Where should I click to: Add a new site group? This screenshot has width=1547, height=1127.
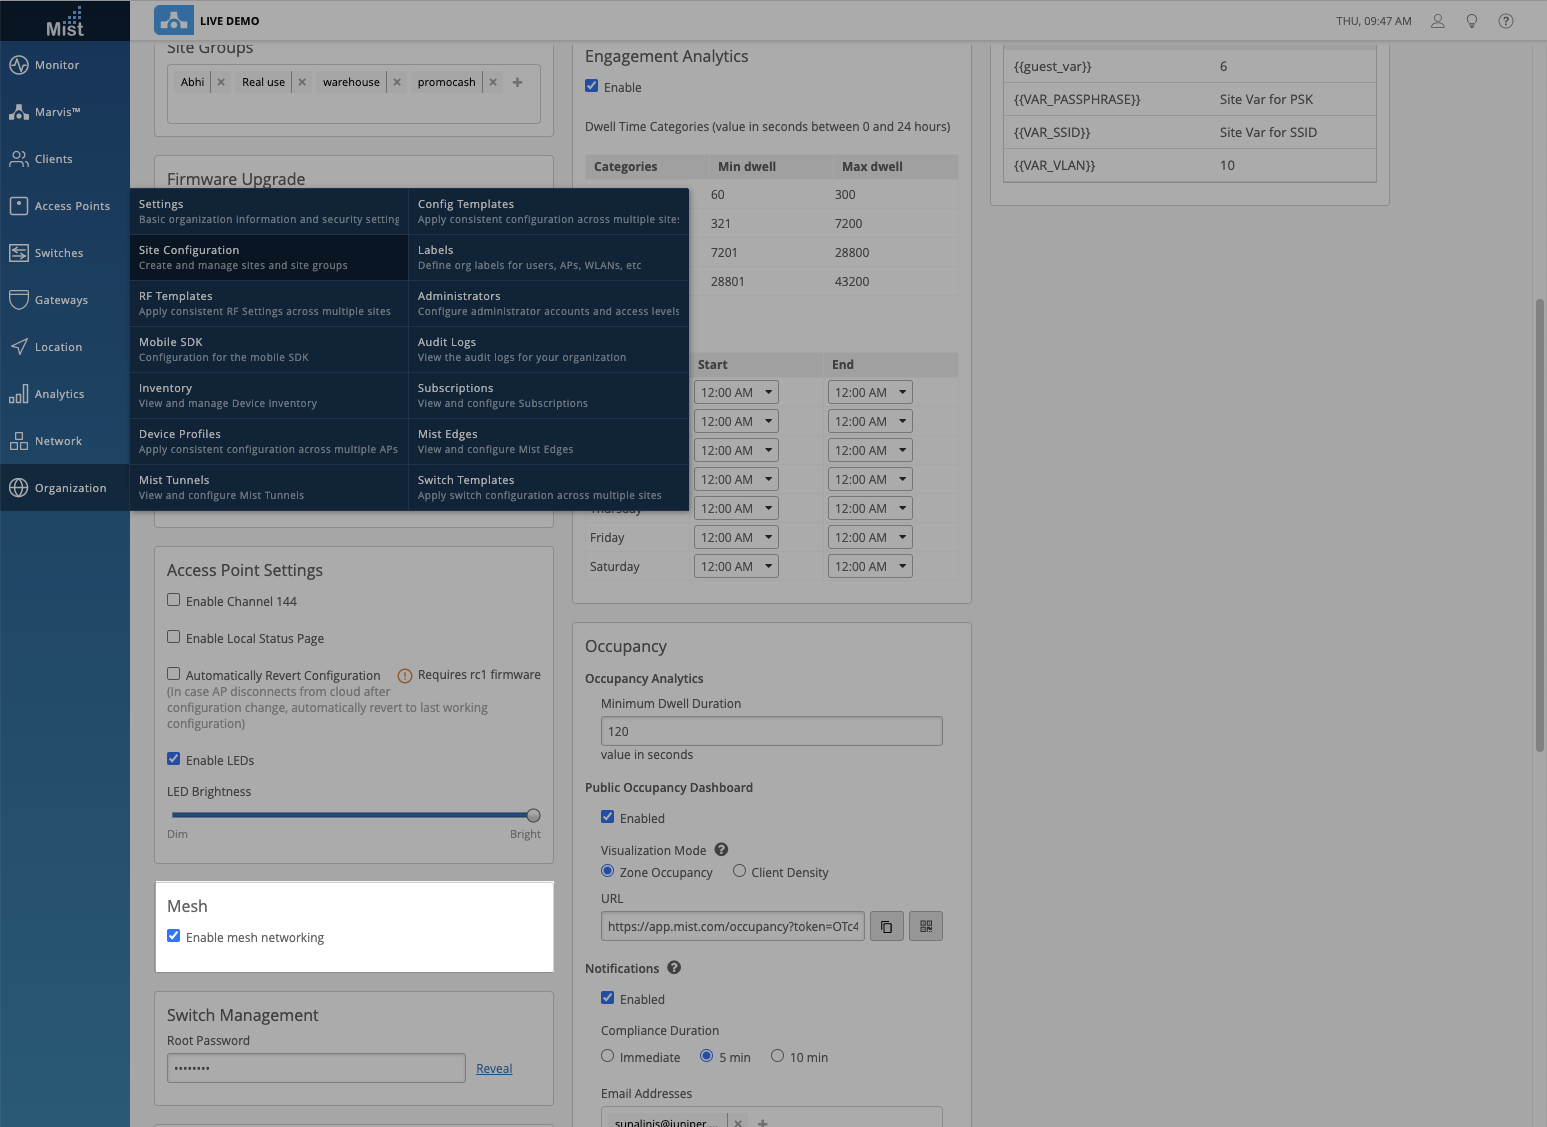pos(517,82)
